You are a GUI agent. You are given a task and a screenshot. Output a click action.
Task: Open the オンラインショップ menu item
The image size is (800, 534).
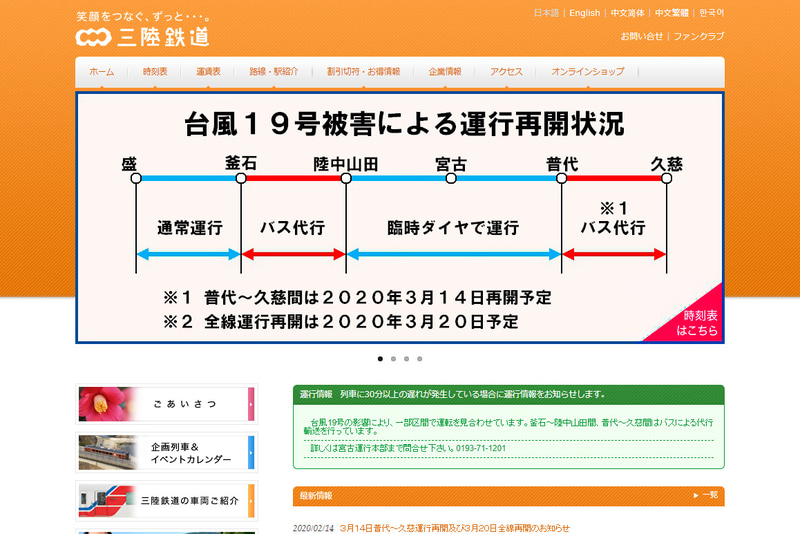click(x=588, y=72)
